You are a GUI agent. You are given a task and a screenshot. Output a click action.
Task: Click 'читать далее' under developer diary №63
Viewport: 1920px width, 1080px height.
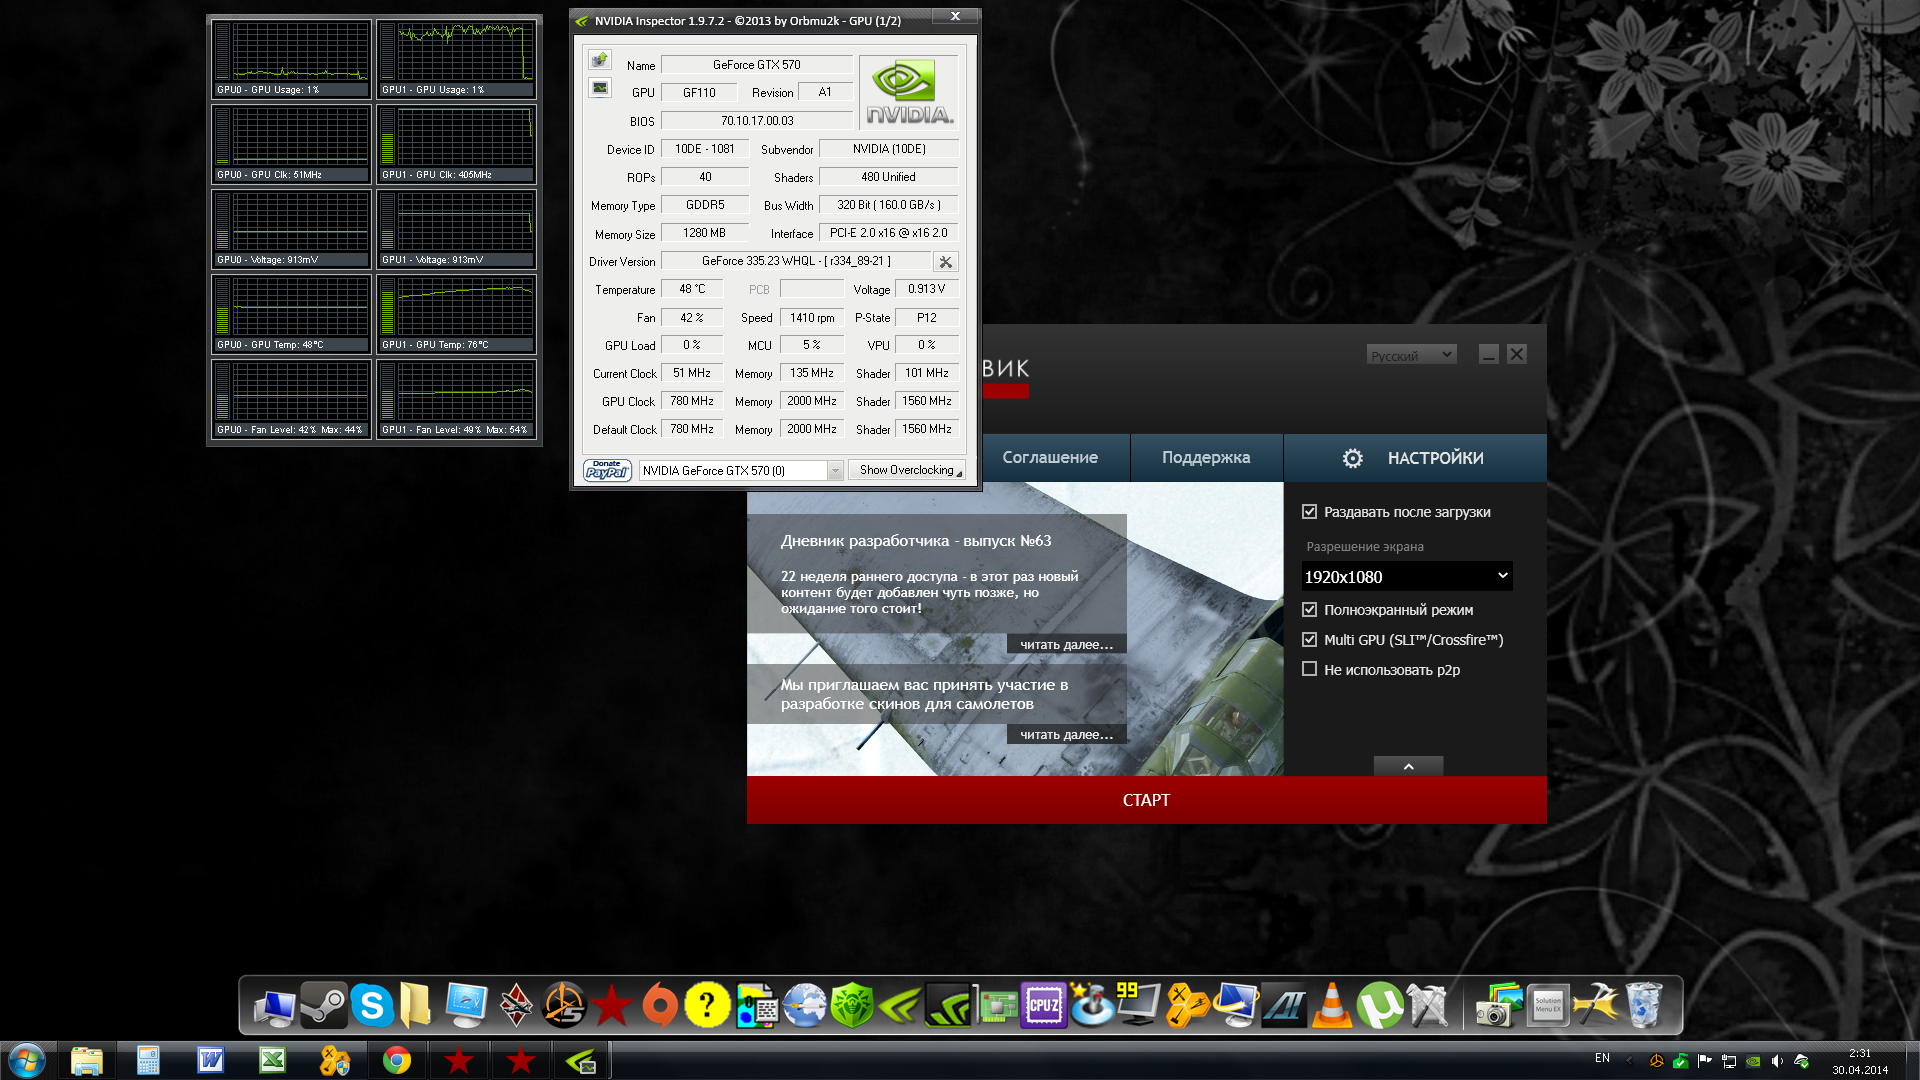point(1066,645)
